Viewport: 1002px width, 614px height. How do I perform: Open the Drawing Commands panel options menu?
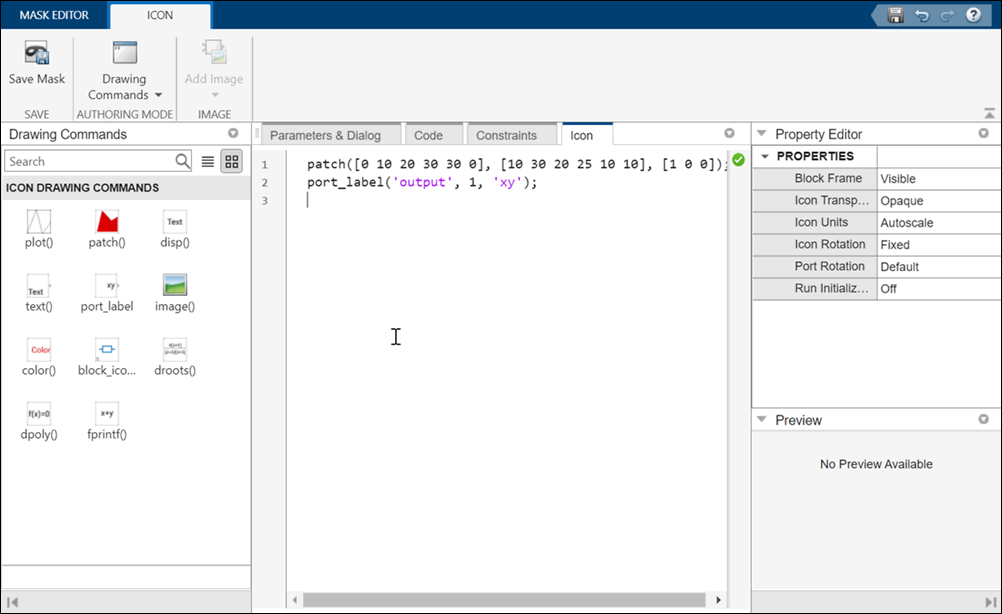[233, 134]
